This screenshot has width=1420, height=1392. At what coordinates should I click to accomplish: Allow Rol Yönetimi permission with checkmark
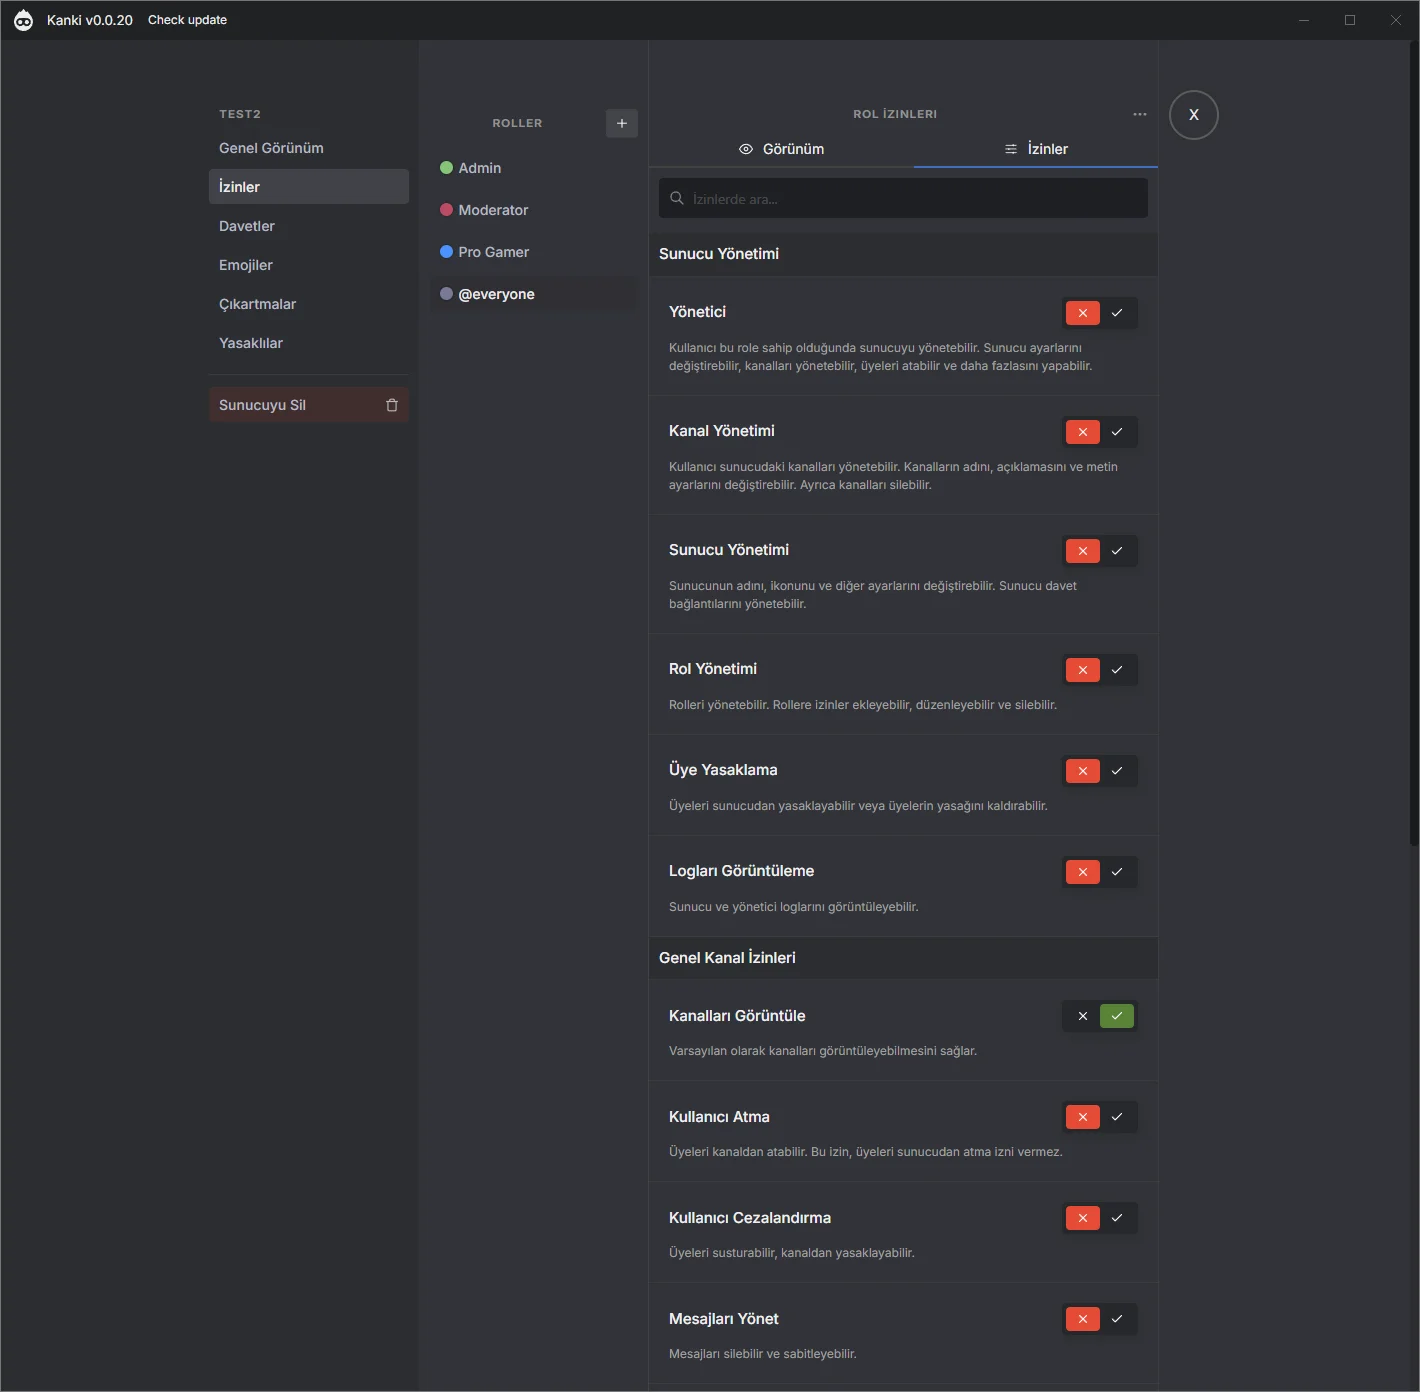click(1117, 670)
